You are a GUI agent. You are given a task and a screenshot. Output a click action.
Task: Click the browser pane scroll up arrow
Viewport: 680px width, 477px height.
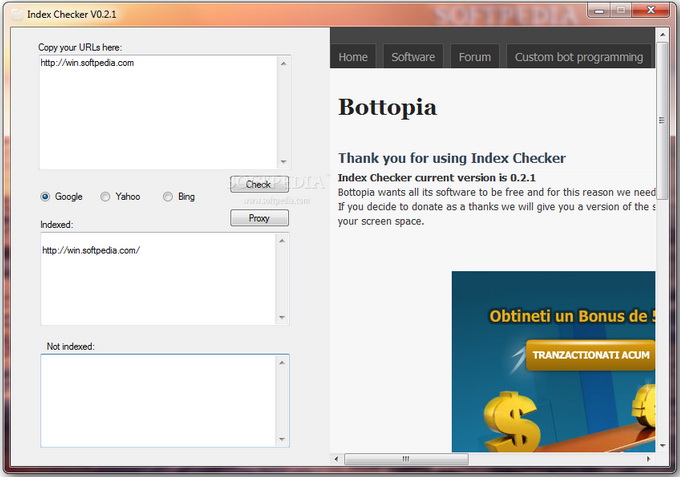click(x=662, y=34)
